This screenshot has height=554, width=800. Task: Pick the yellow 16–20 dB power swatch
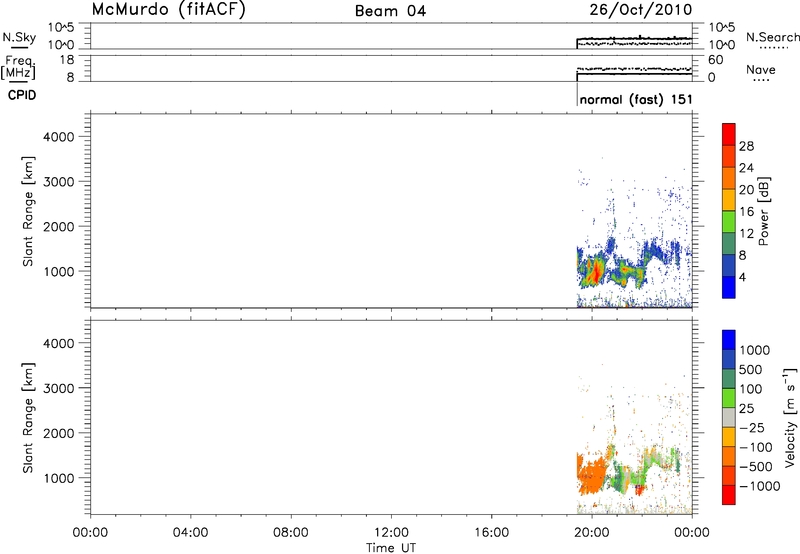pyautogui.click(x=729, y=199)
